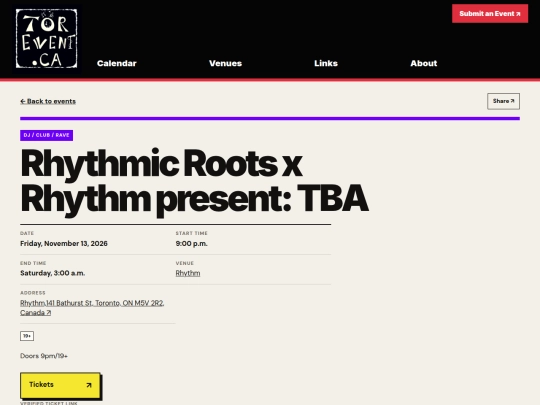540x405 pixels.
Task: Open the Links navigation item
Action: click(326, 63)
